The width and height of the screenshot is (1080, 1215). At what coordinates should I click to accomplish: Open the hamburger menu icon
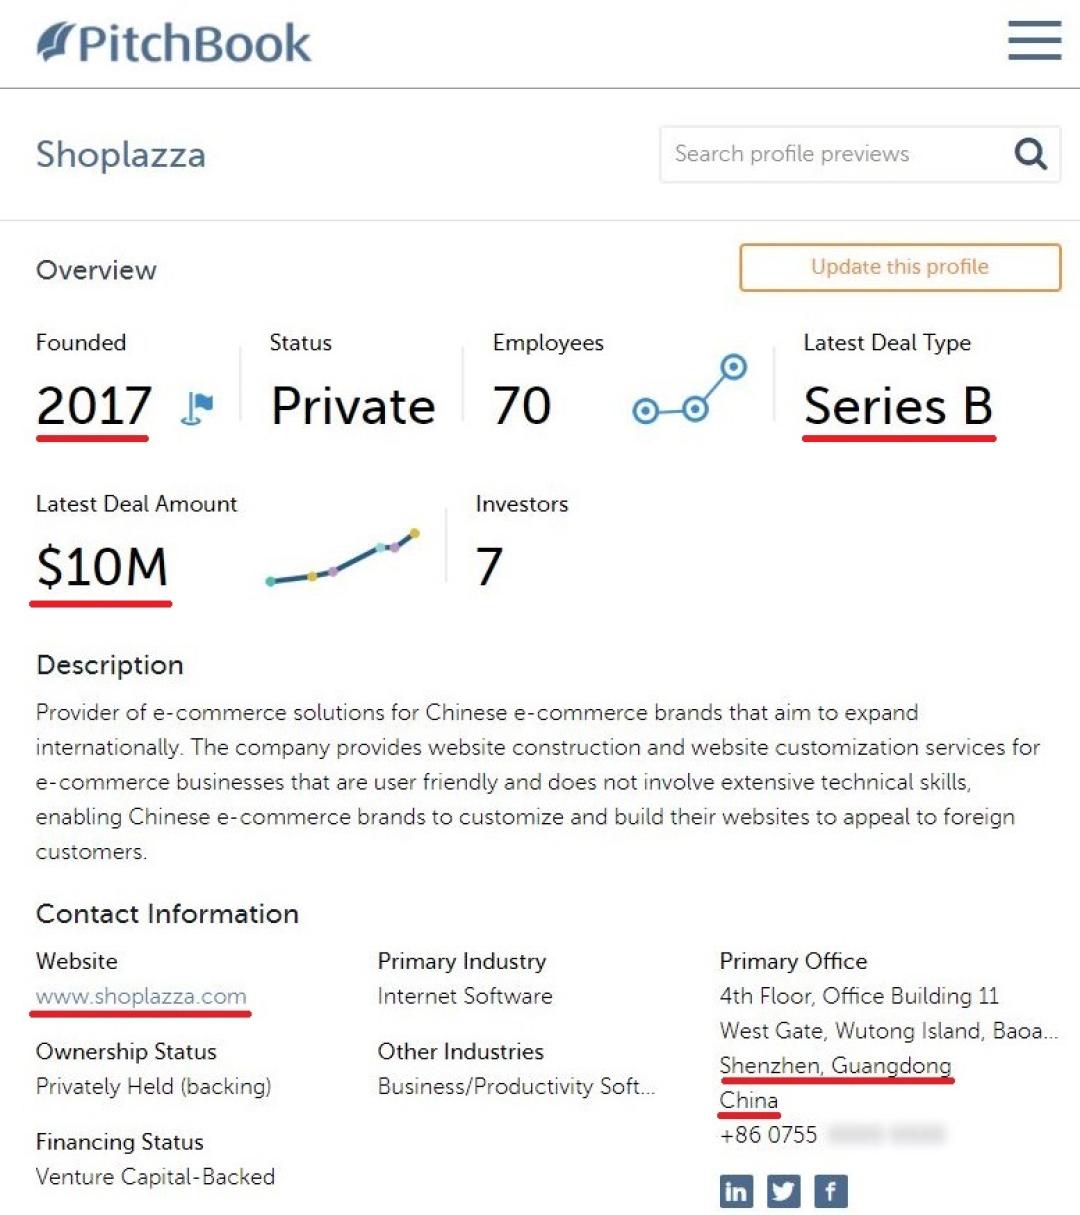(x=1034, y=41)
